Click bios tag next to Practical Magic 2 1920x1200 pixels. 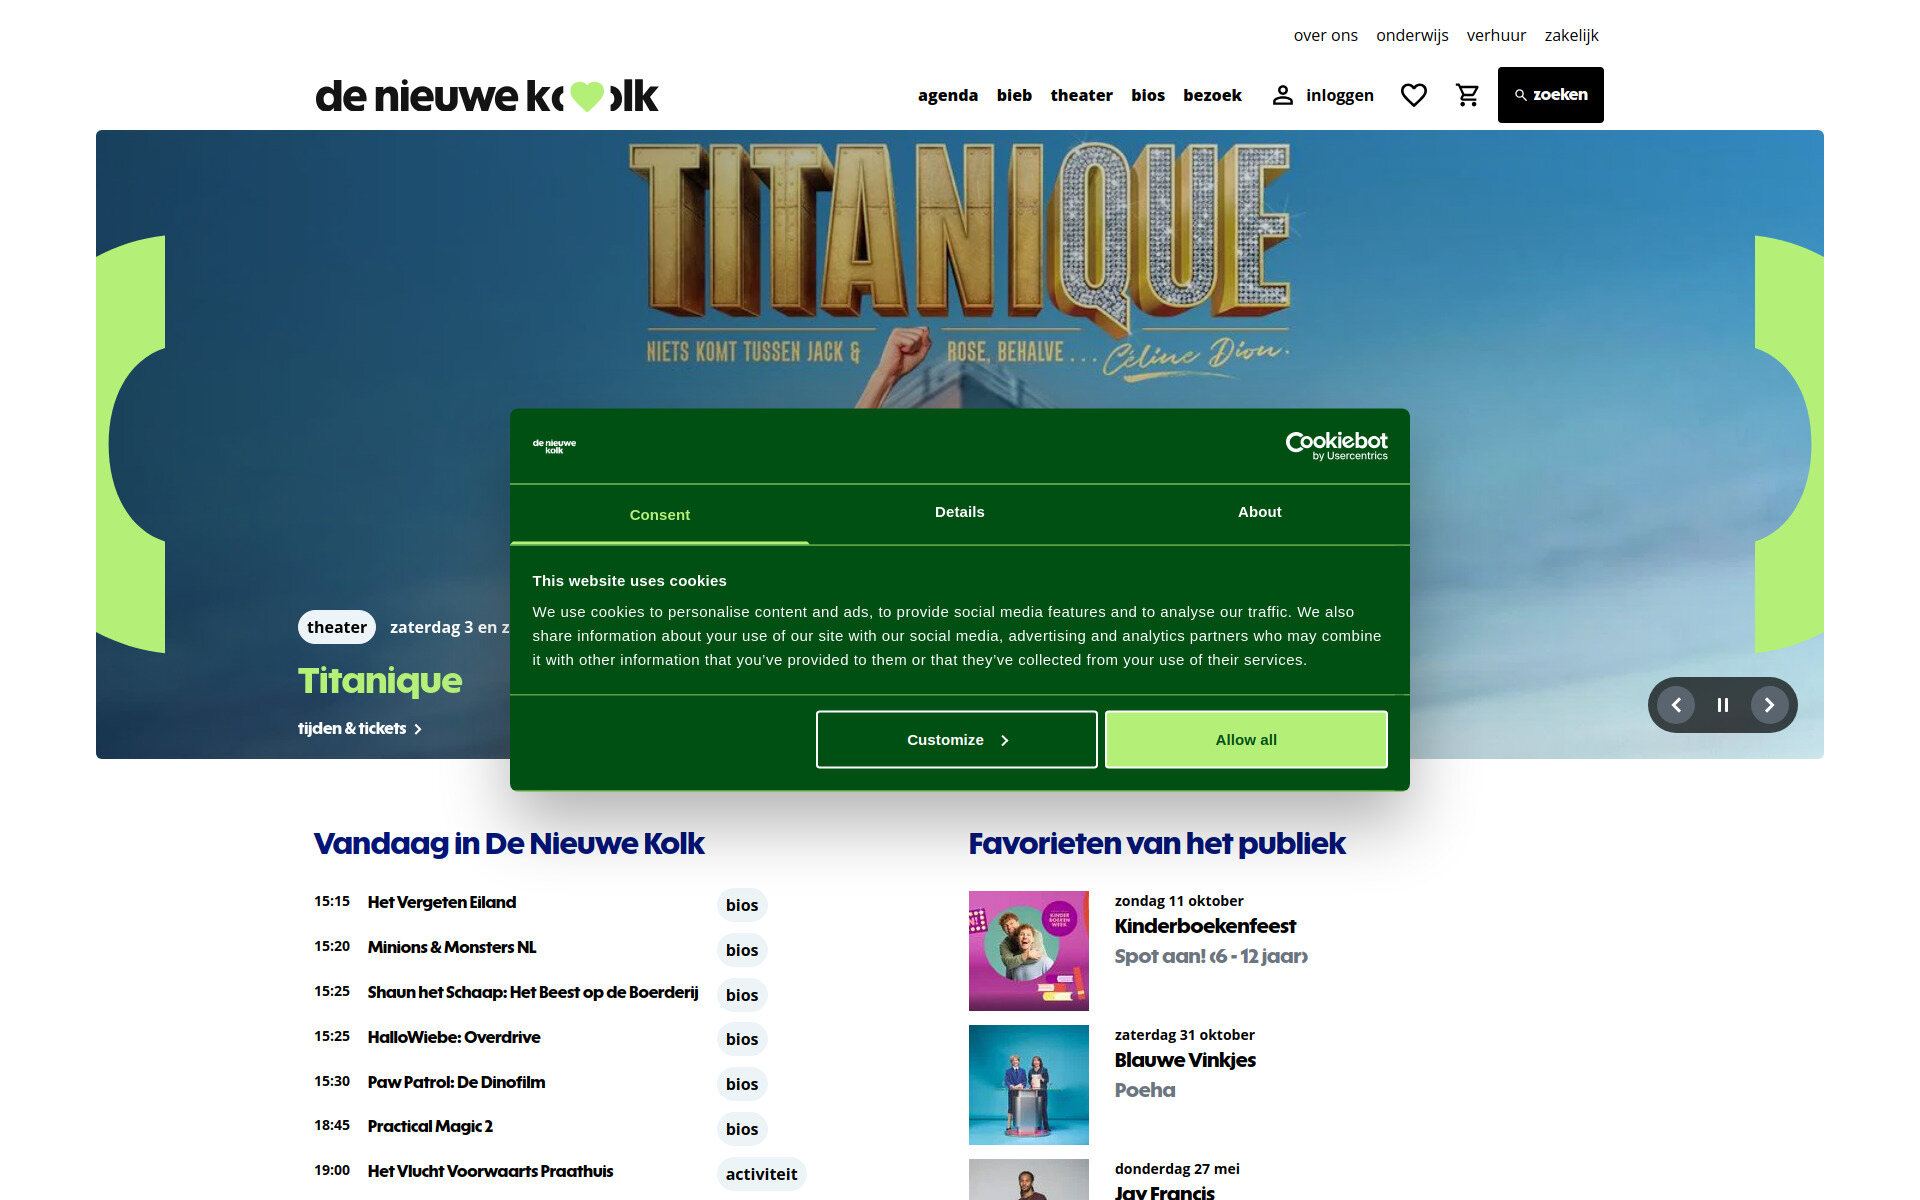click(x=742, y=1129)
